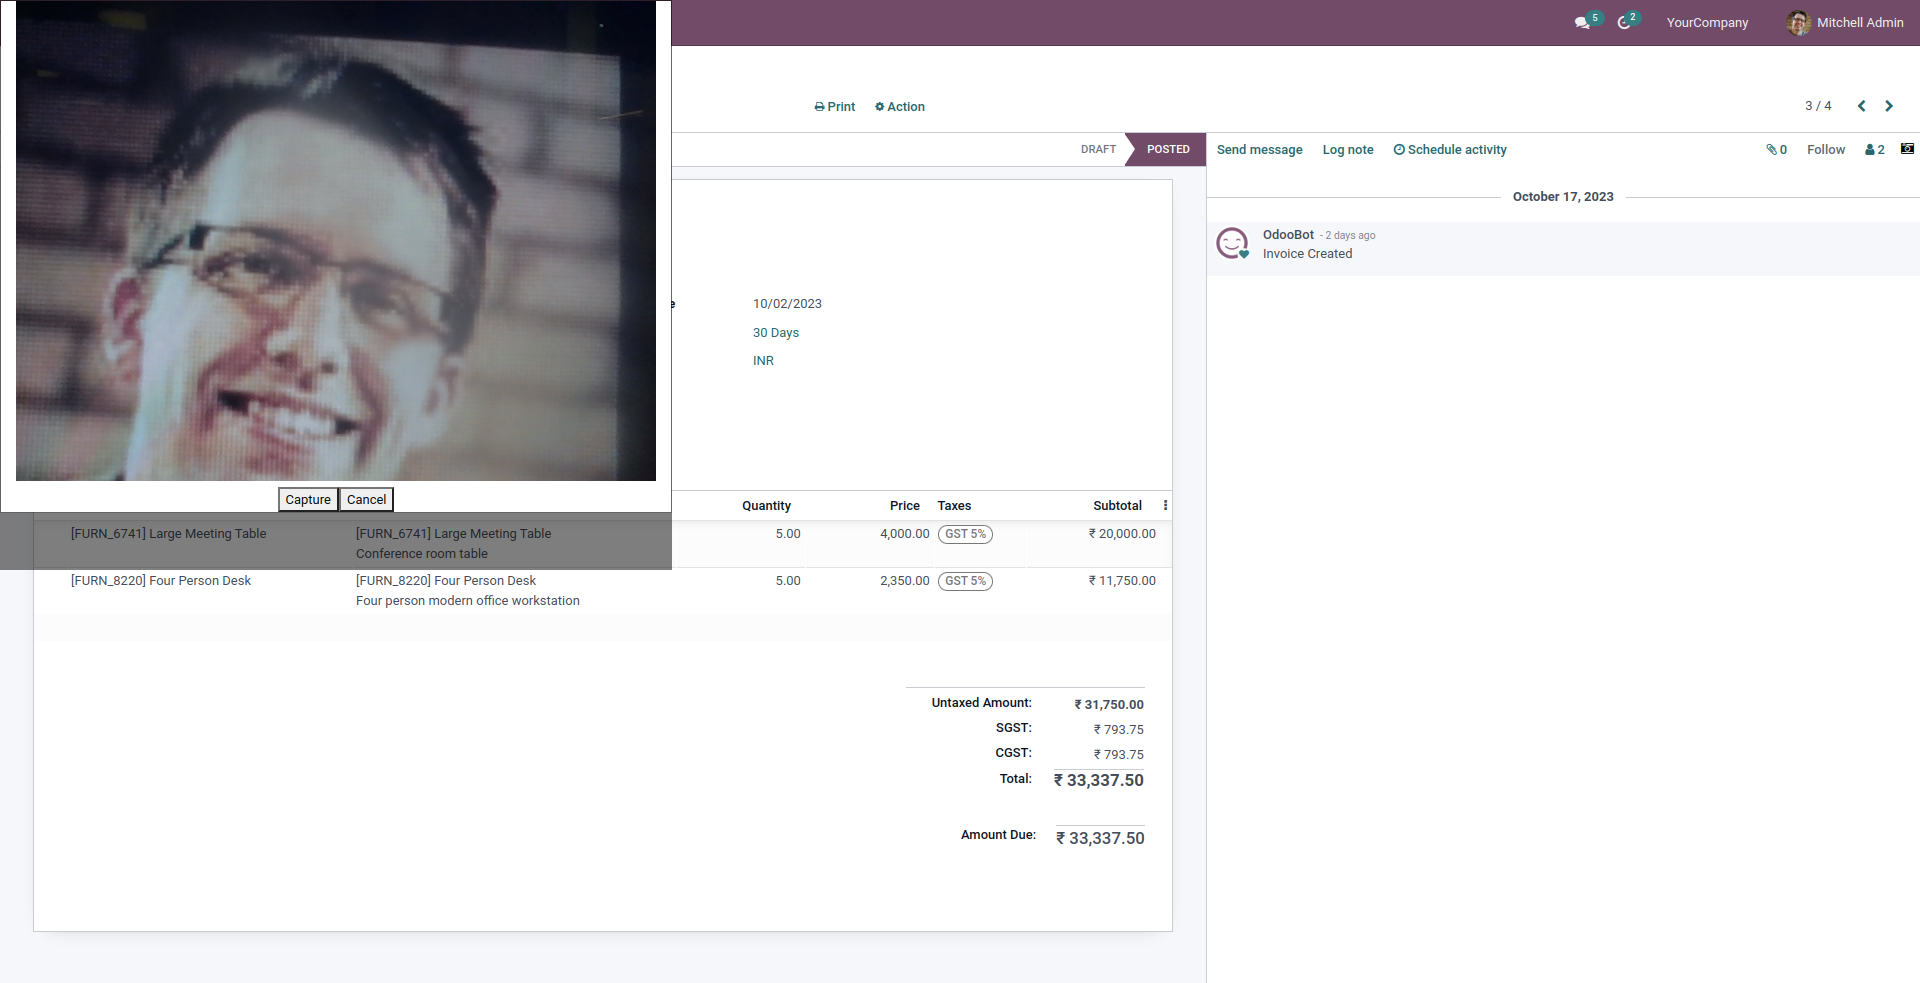The width and height of the screenshot is (1920, 983).
Task: Click the 3 / 4 pager counter
Action: 1818,106
